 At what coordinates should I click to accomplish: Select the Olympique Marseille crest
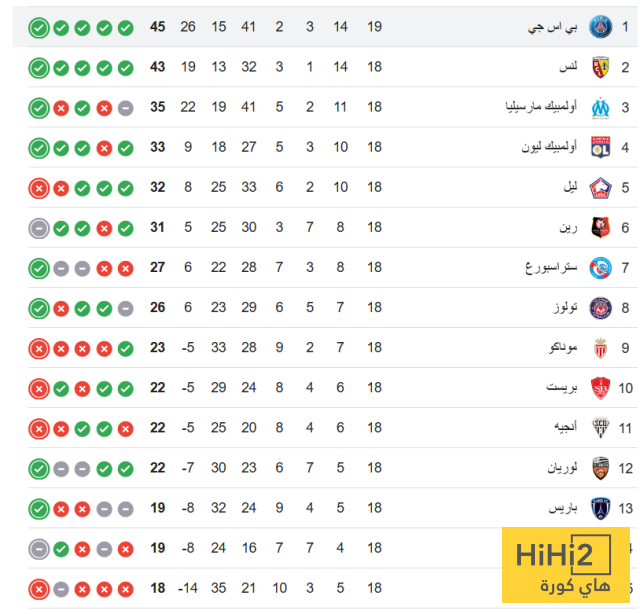tap(601, 107)
